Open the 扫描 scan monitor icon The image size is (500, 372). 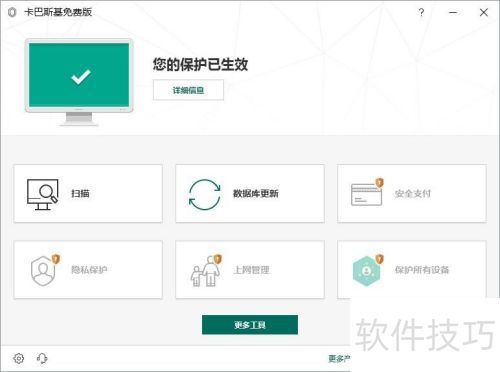click(42, 194)
